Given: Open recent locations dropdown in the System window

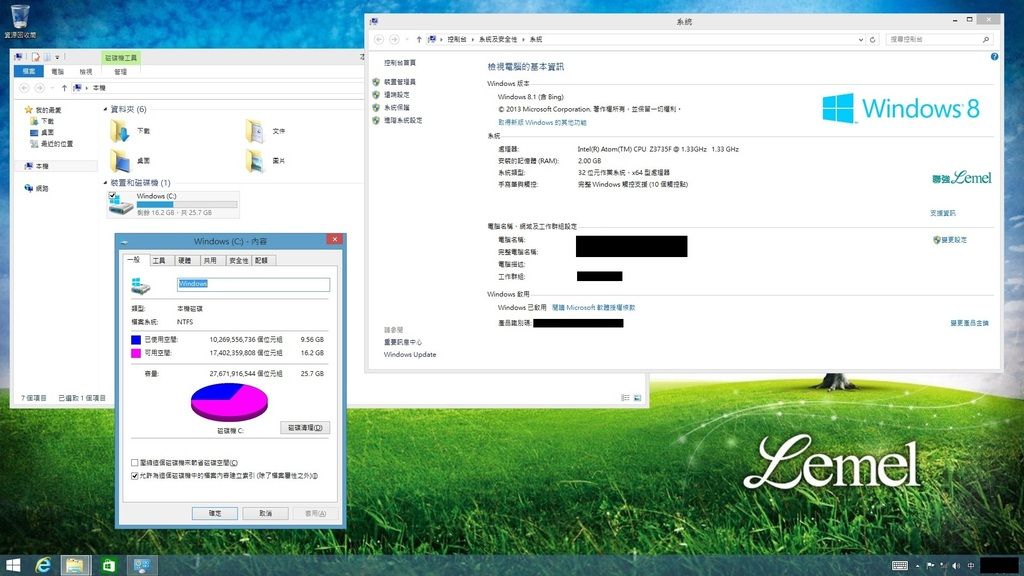Looking at the screenshot, I should (407, 39).
